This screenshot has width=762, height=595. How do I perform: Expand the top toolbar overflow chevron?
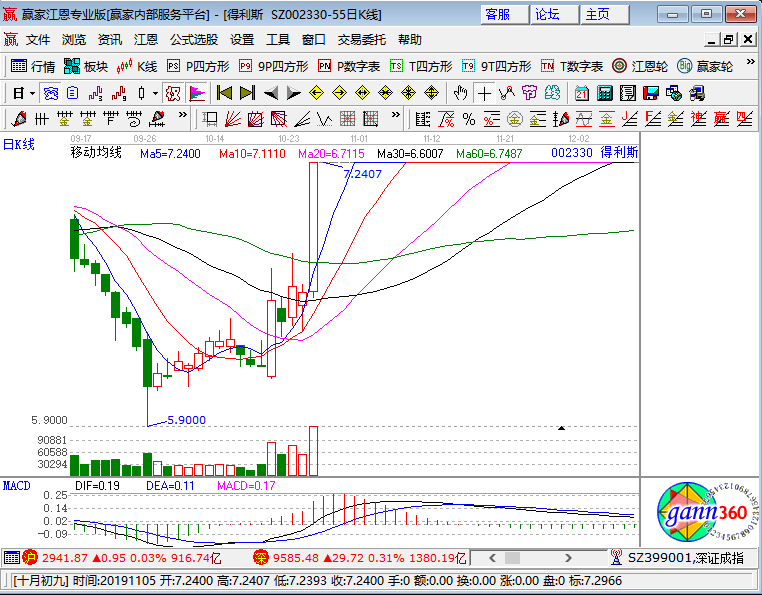(750, 62)
